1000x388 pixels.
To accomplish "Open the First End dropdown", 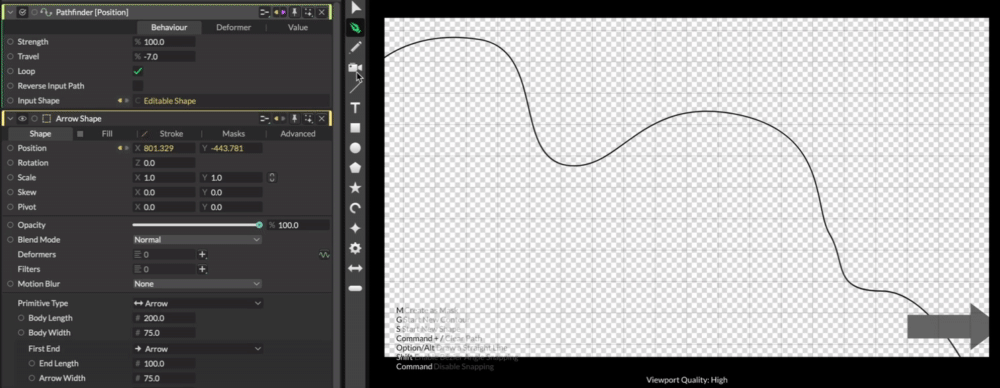I will coord(198,349).
